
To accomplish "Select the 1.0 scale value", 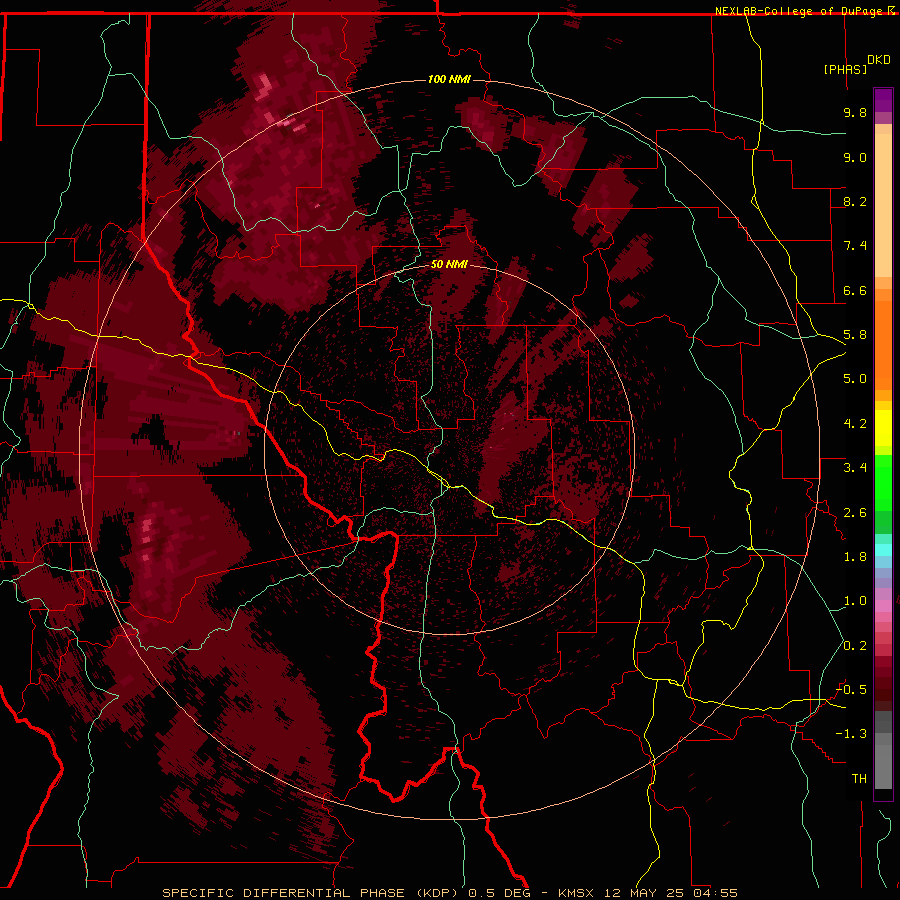I will coord(855,601).
